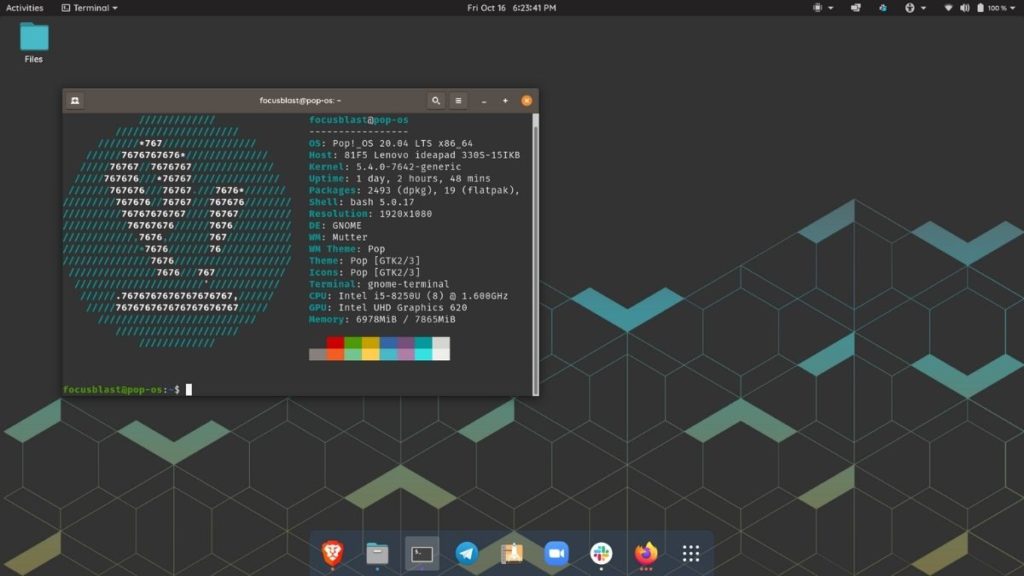This screenshot has height=576, width=1024.
Task: Open the system menu next to battery
Action: tap(1011, 8)
